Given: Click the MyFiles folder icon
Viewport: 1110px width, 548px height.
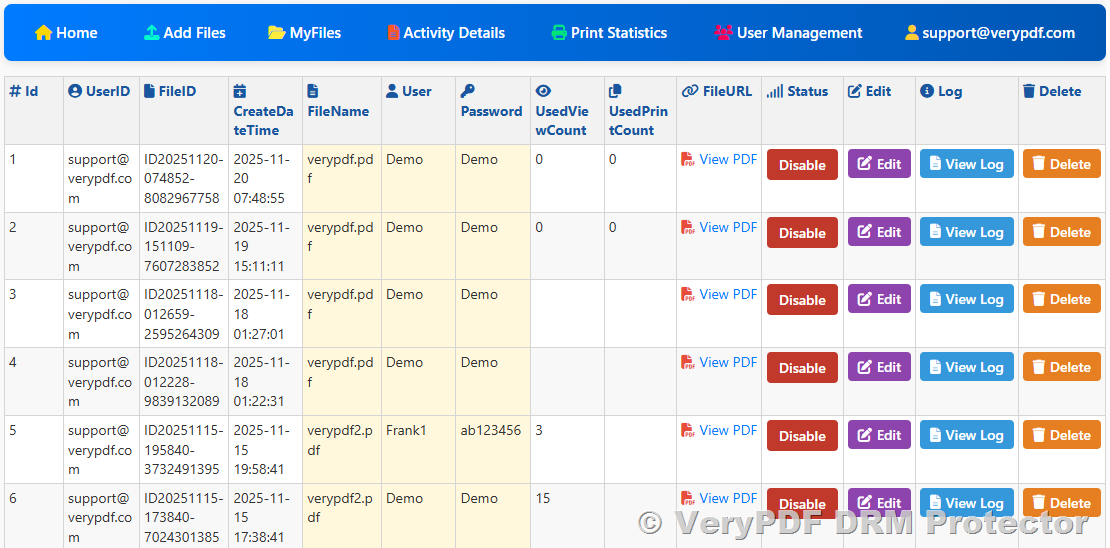Looking at the screenshot, I should point(276,33).
